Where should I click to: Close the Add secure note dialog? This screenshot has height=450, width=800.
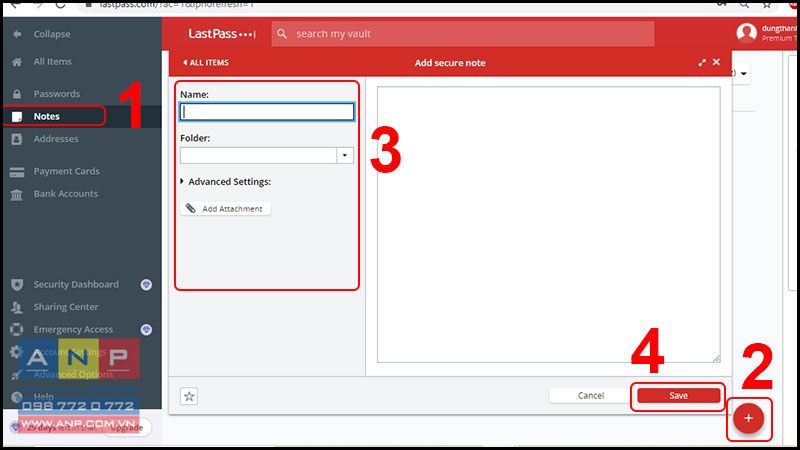[716, 62]
